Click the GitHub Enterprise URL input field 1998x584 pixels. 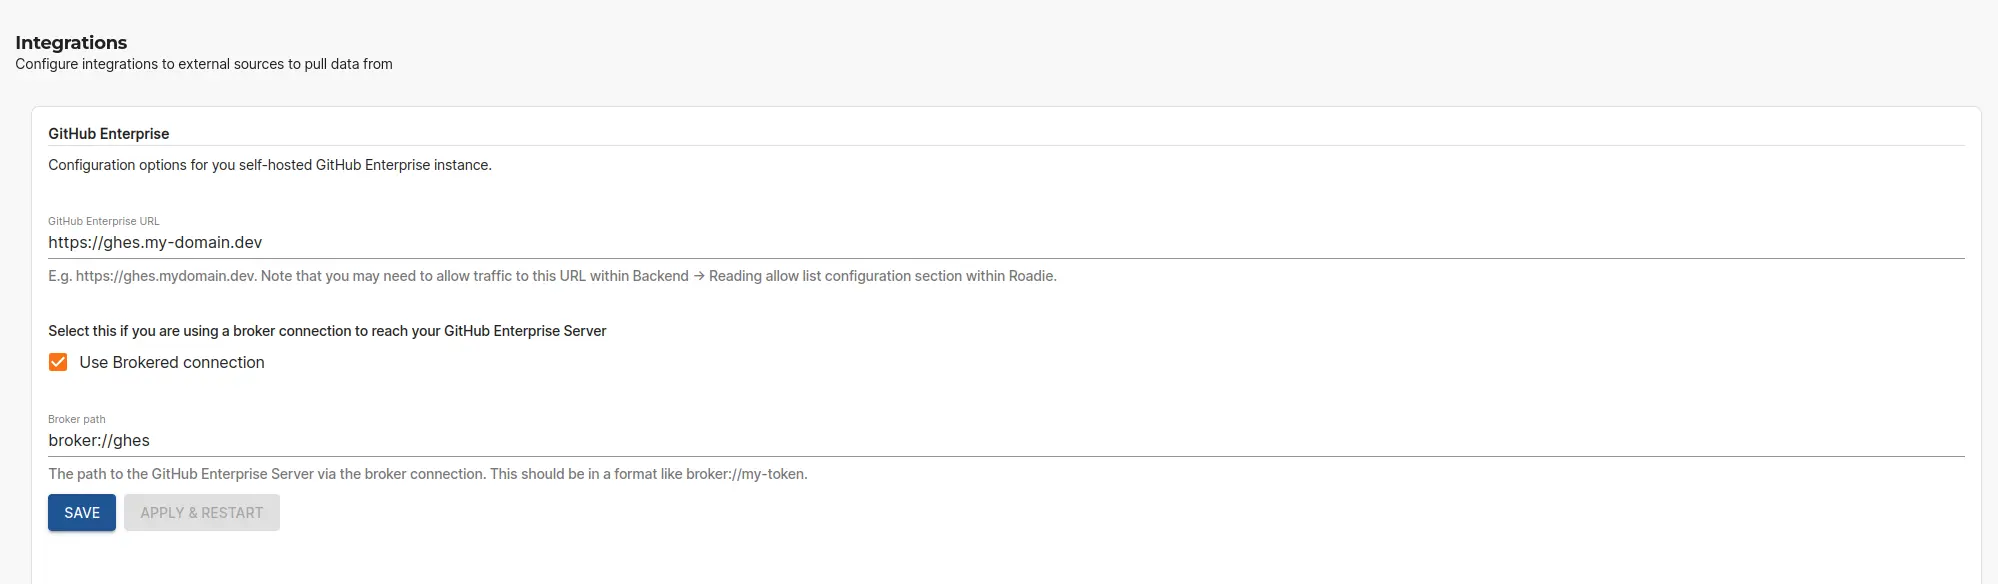400,242
